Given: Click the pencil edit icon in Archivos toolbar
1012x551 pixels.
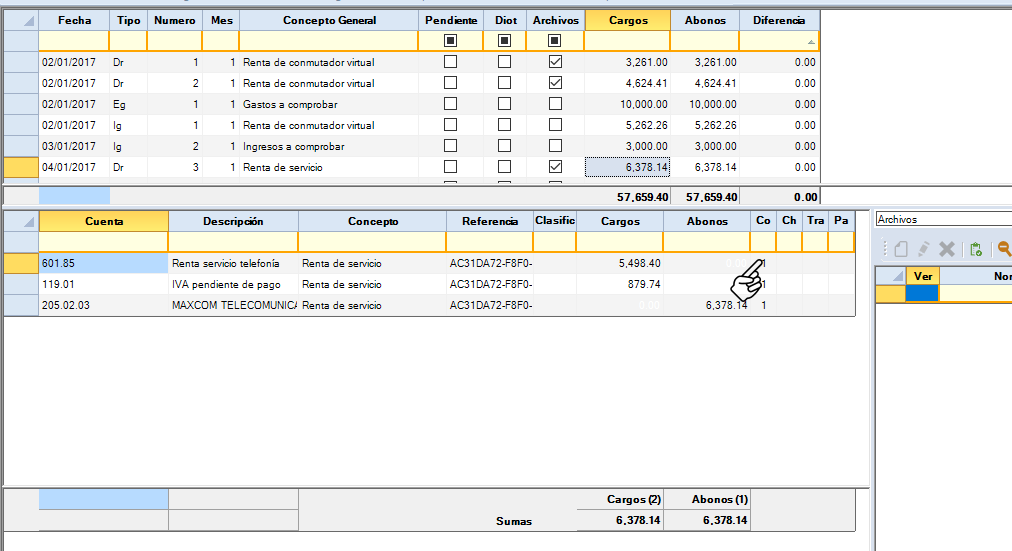Looking at the screenshot, I should pos(924,250).
